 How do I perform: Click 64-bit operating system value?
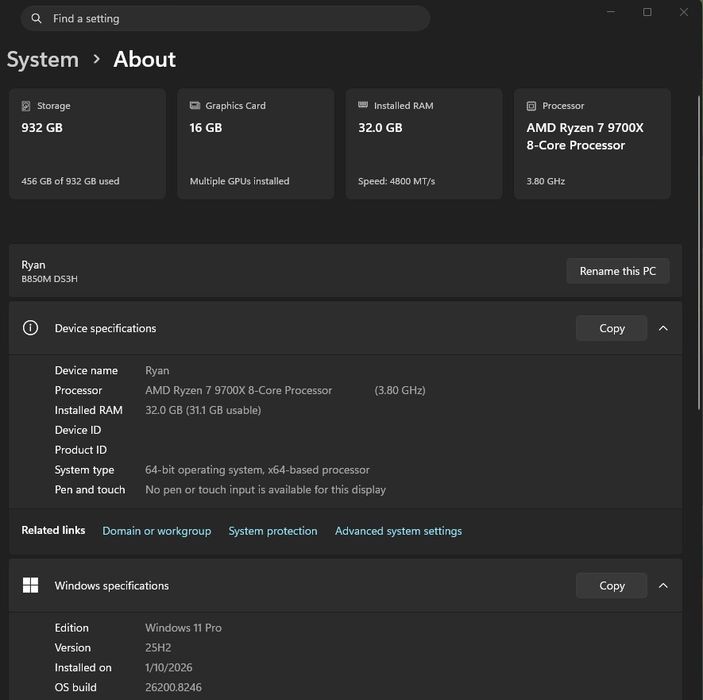pos(257,470)
